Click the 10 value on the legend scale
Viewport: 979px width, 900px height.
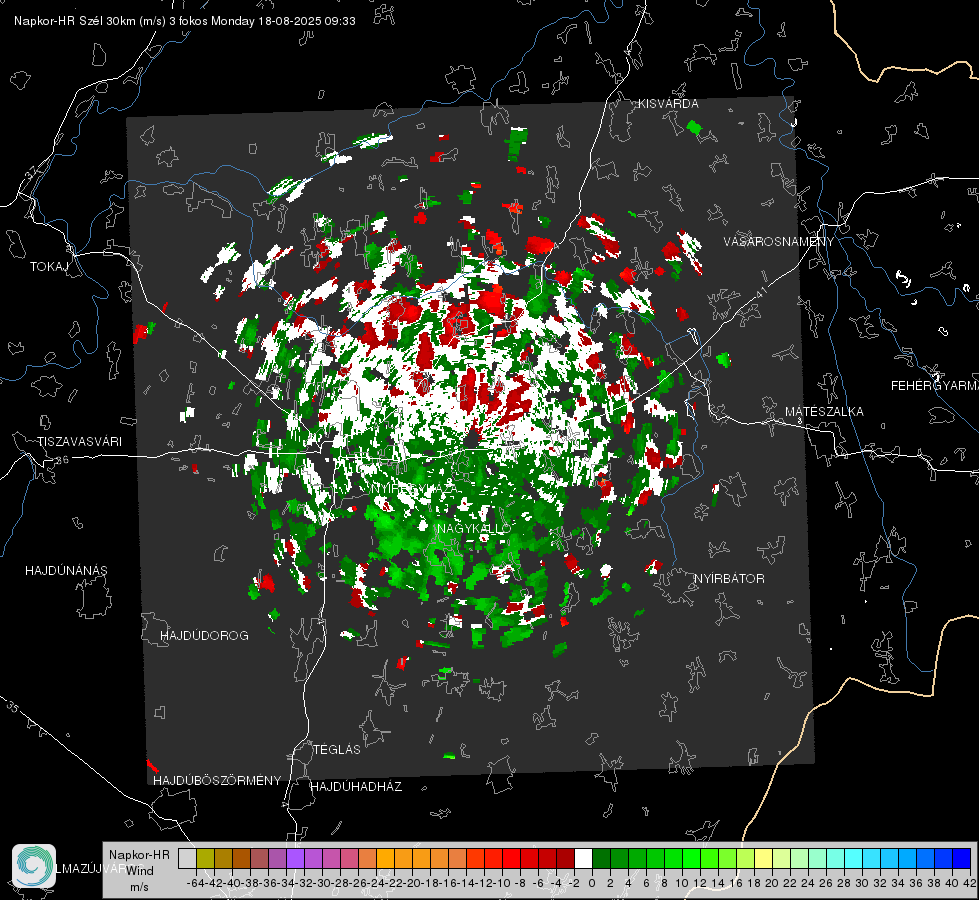pos(682,883)
